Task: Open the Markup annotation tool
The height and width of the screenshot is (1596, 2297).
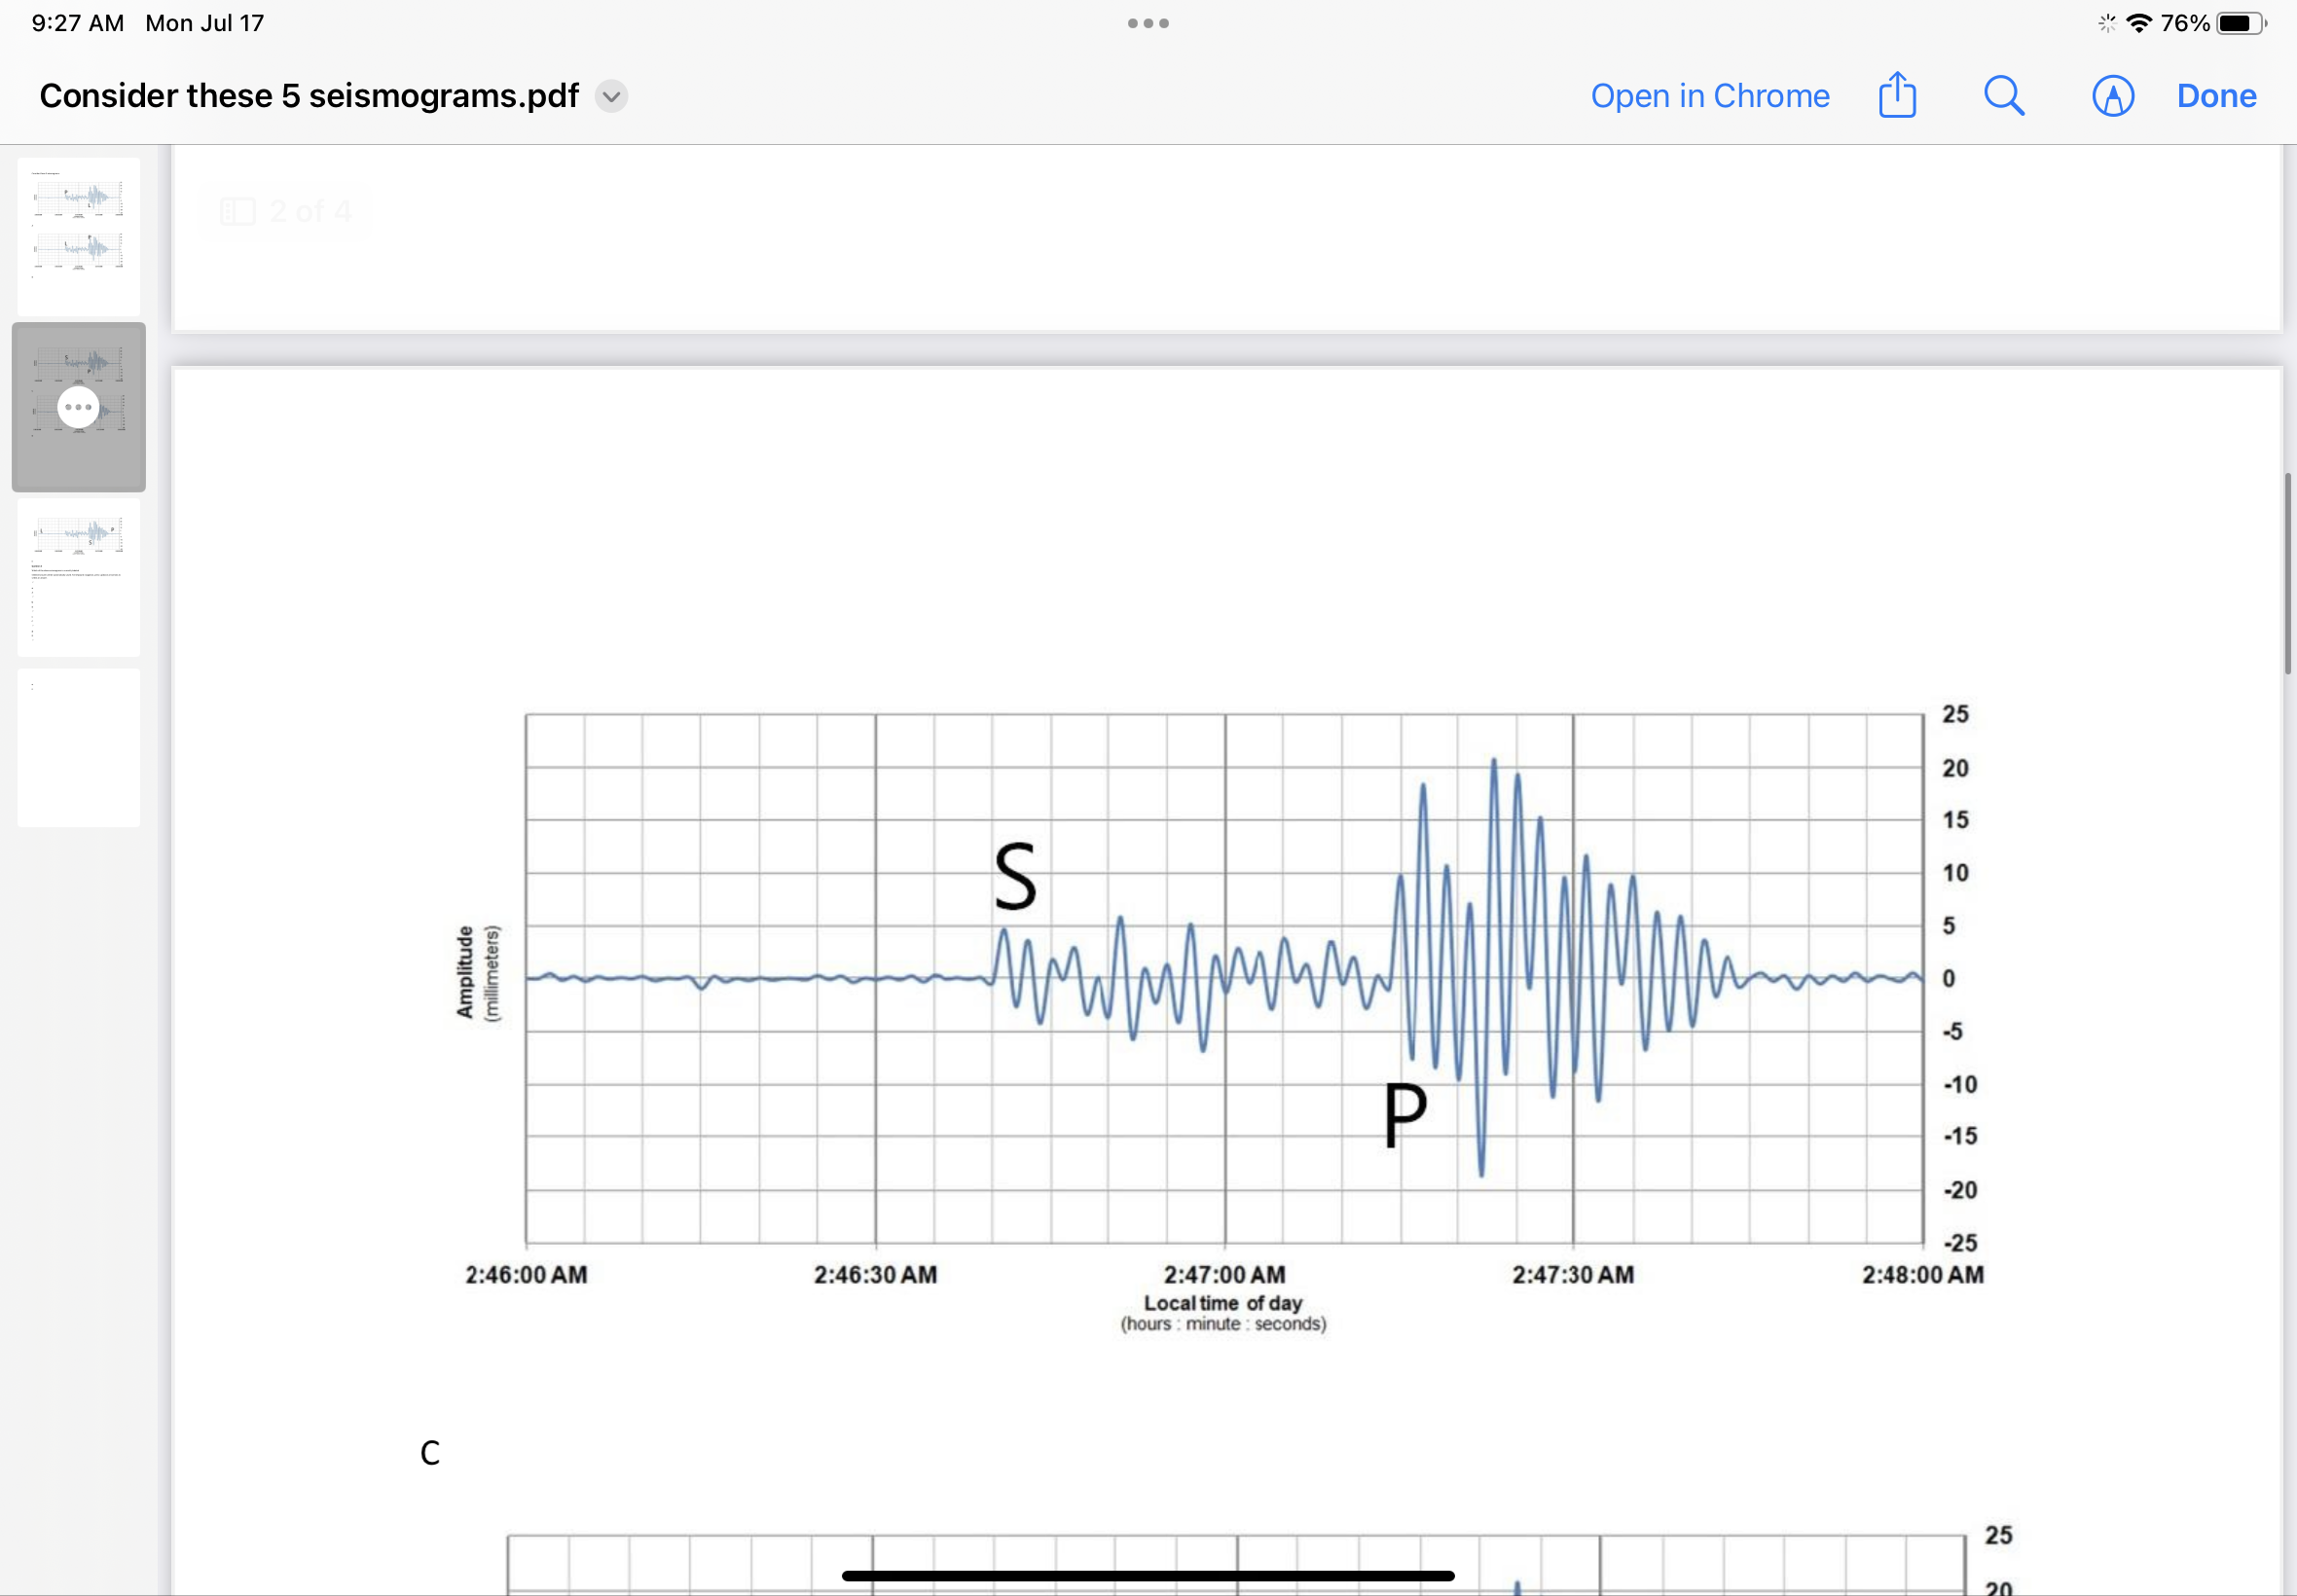Action: point(2112,95)
